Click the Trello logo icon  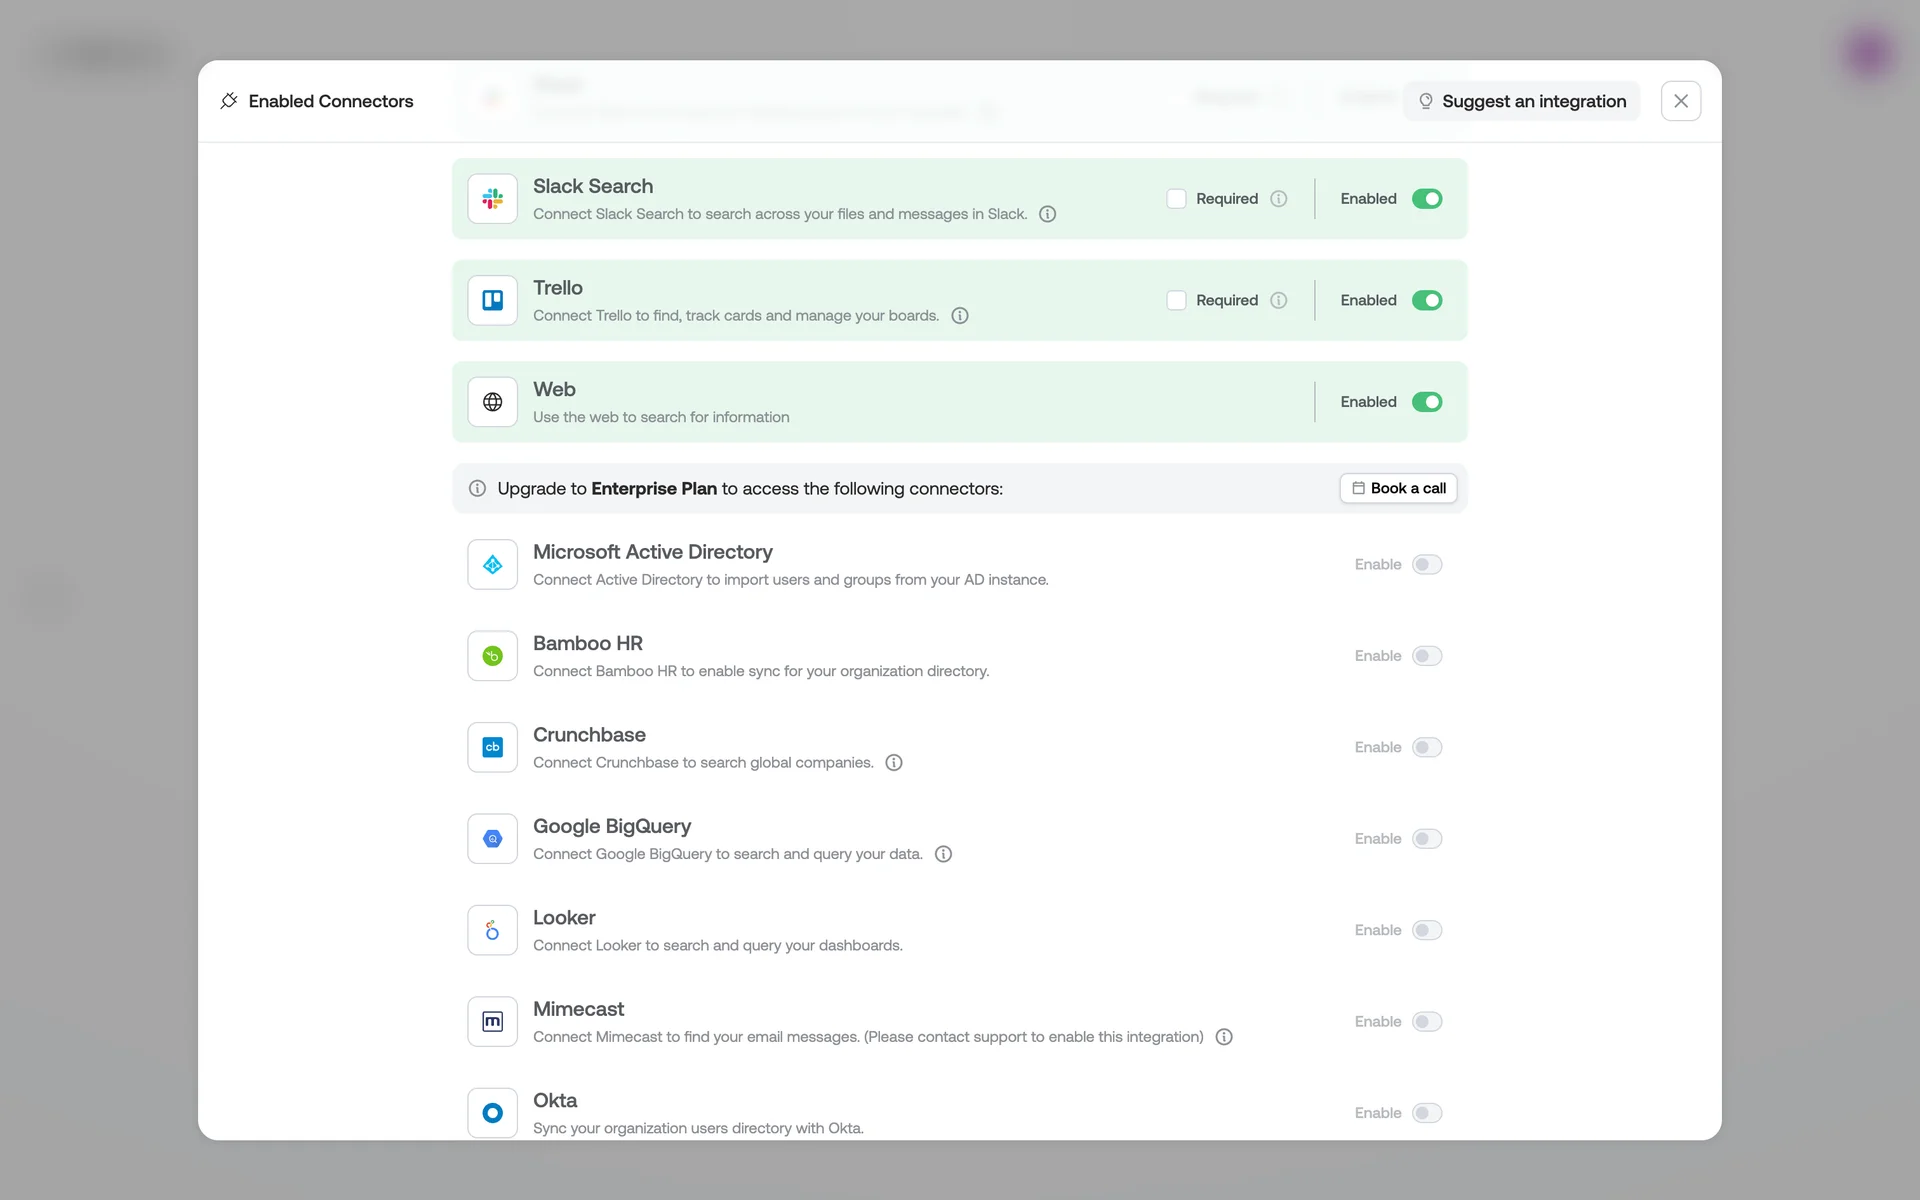[492, 300]
